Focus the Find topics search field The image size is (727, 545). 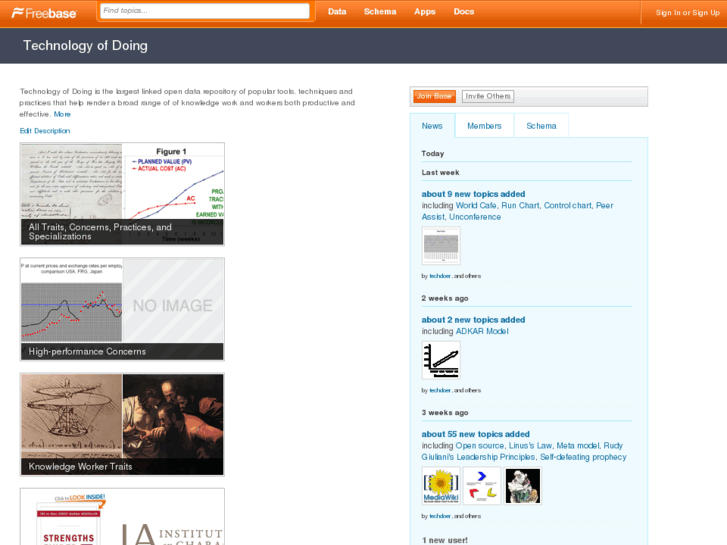tap(204, 11)
